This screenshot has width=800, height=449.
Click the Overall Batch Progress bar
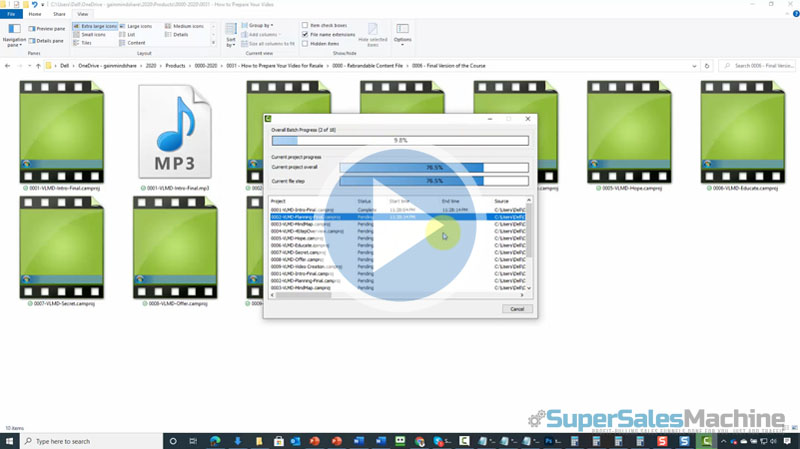pos(400,141)
